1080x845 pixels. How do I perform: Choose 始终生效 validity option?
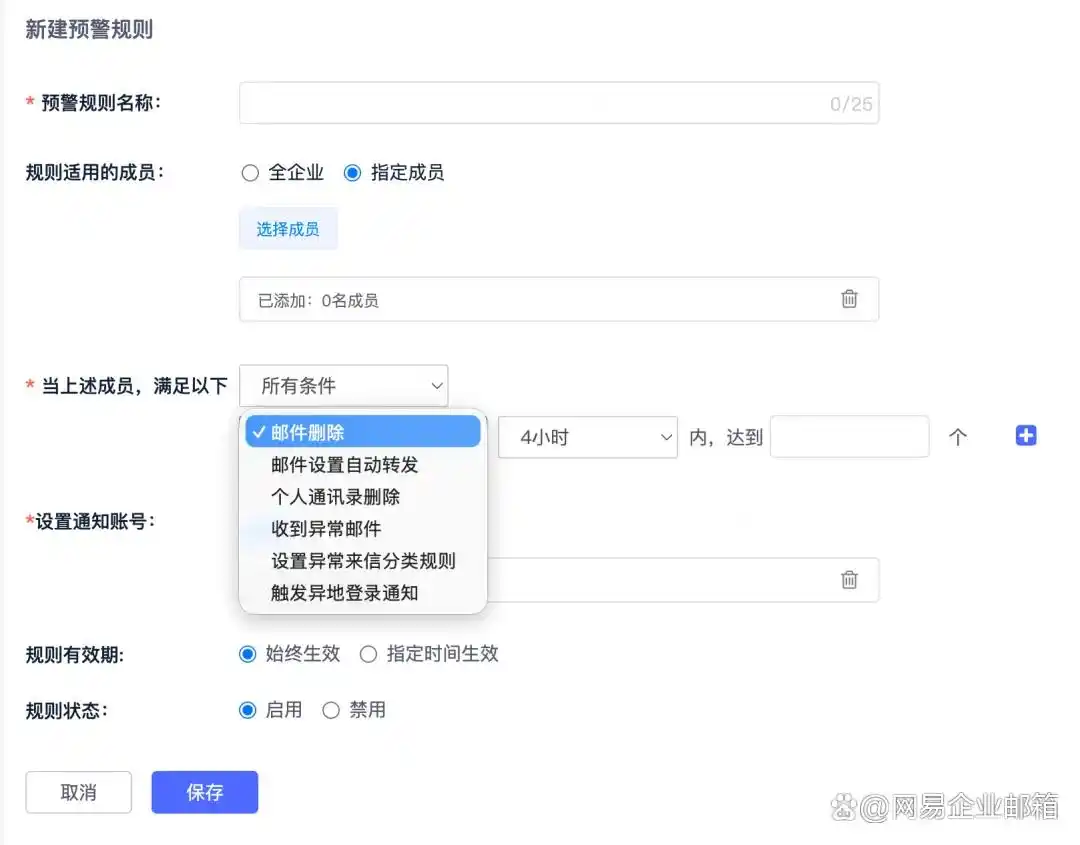coord(248,654)
